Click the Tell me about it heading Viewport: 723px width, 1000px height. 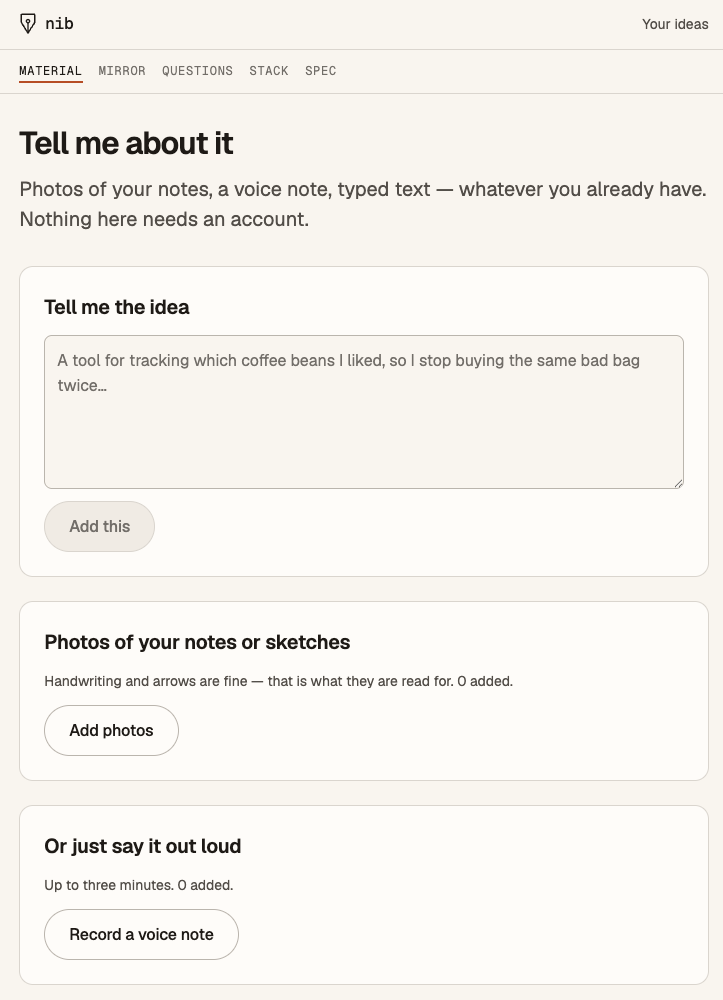(x=126, y=143)
